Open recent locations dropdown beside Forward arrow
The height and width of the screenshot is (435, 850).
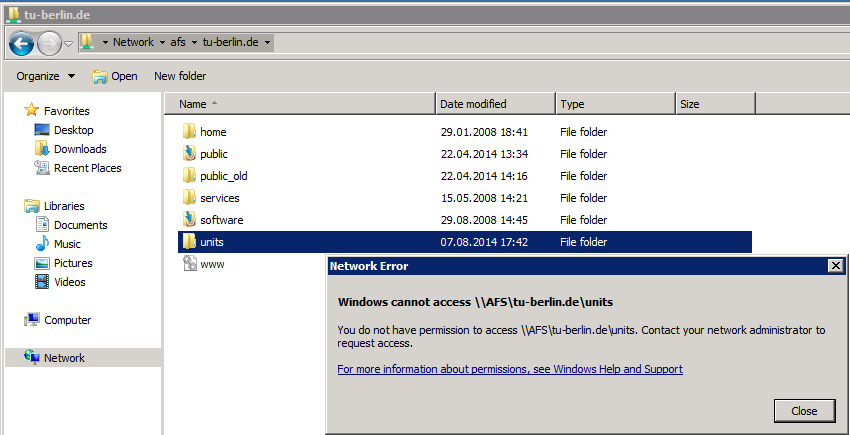tap(69, 43)
